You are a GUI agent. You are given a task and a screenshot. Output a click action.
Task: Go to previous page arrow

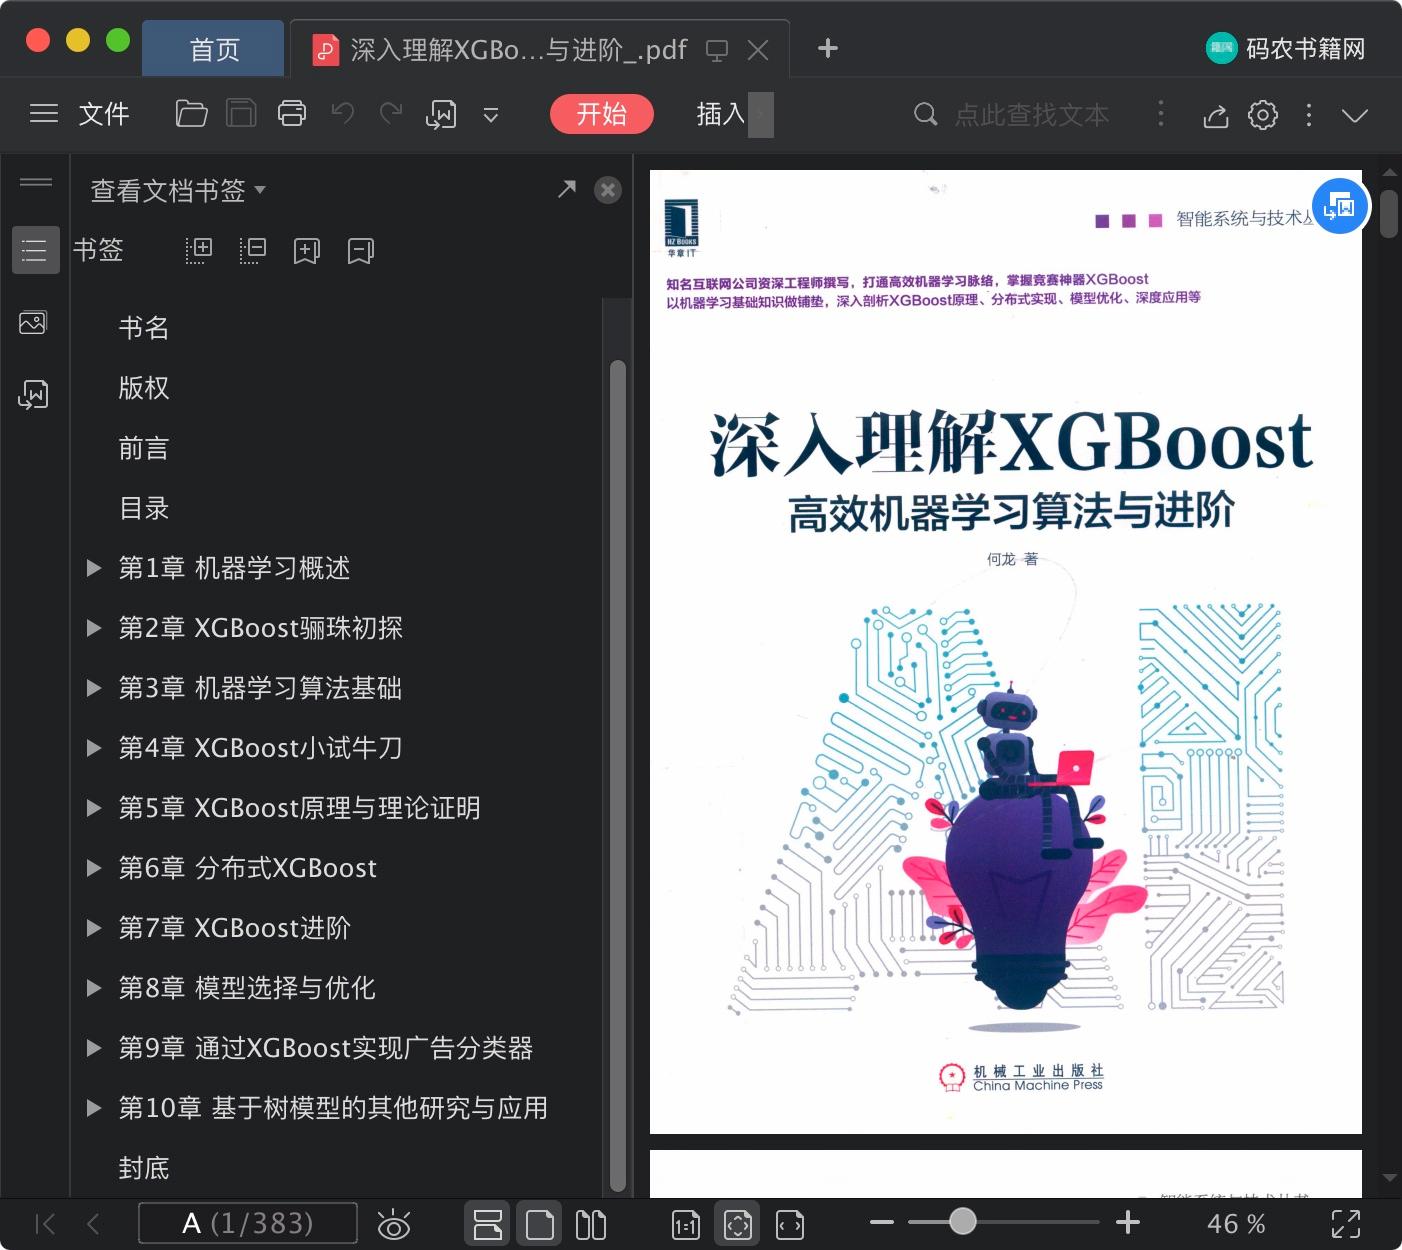(93, 1223)
